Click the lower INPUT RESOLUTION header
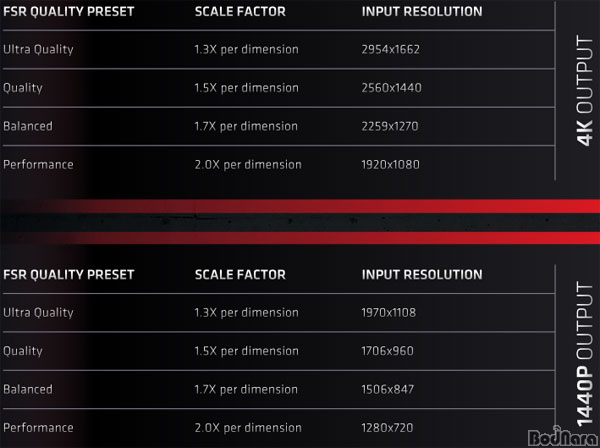The image size is (600, 448). (x=422, y=275)
